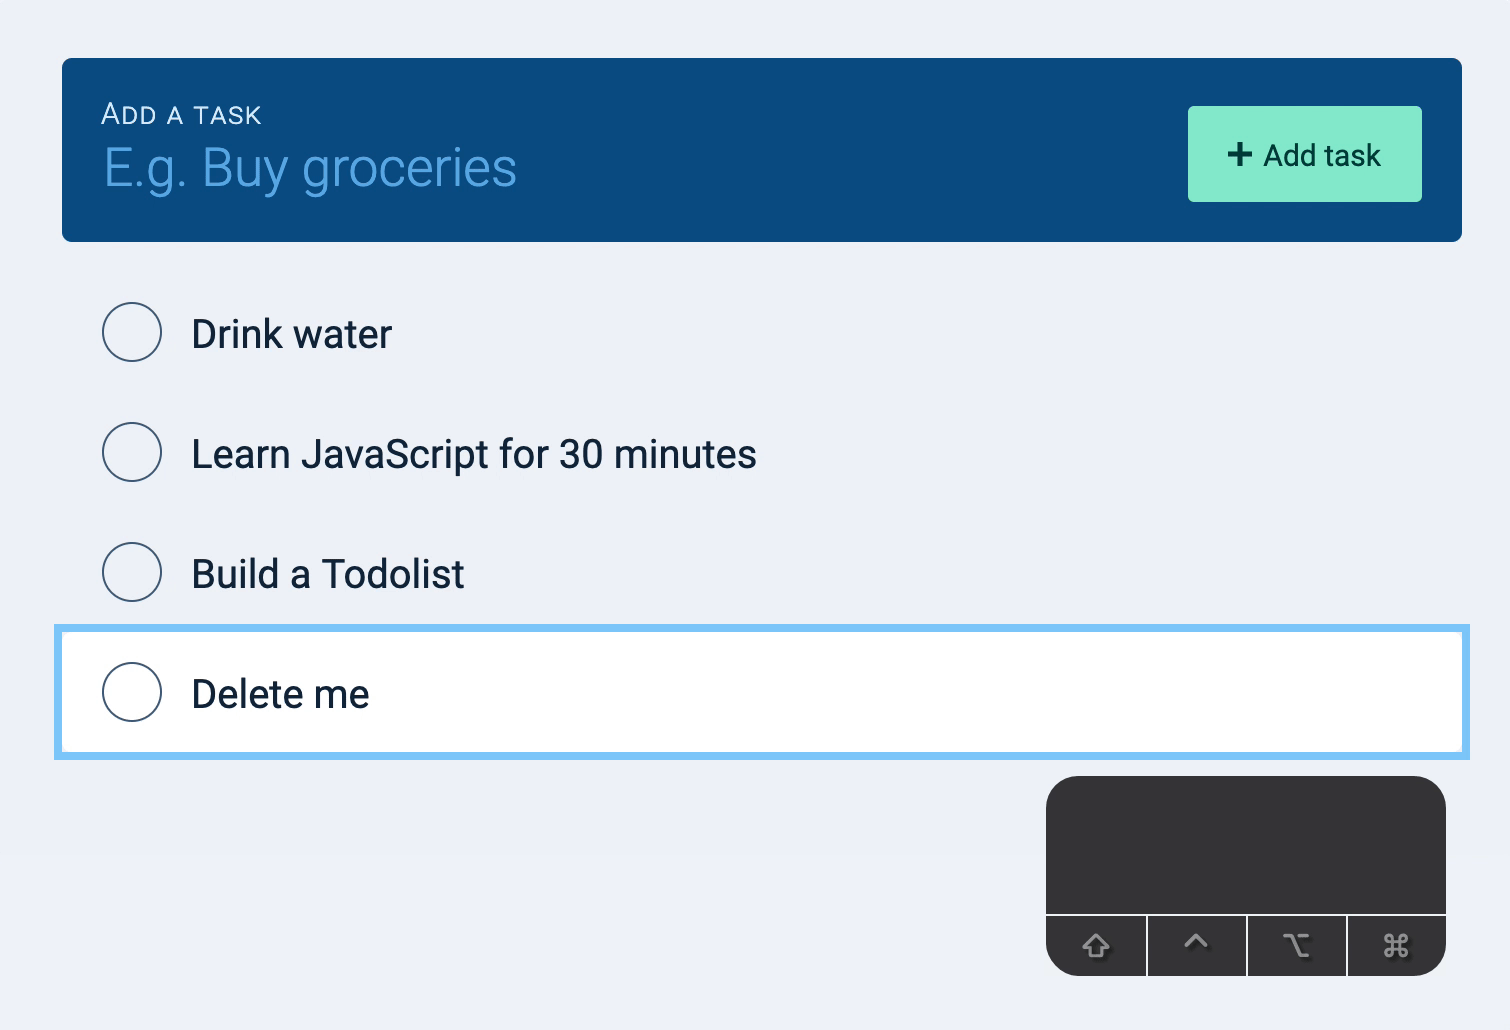Click the Option key icon
The image size is (1510, 1030).
click(x=1296, y=945)
